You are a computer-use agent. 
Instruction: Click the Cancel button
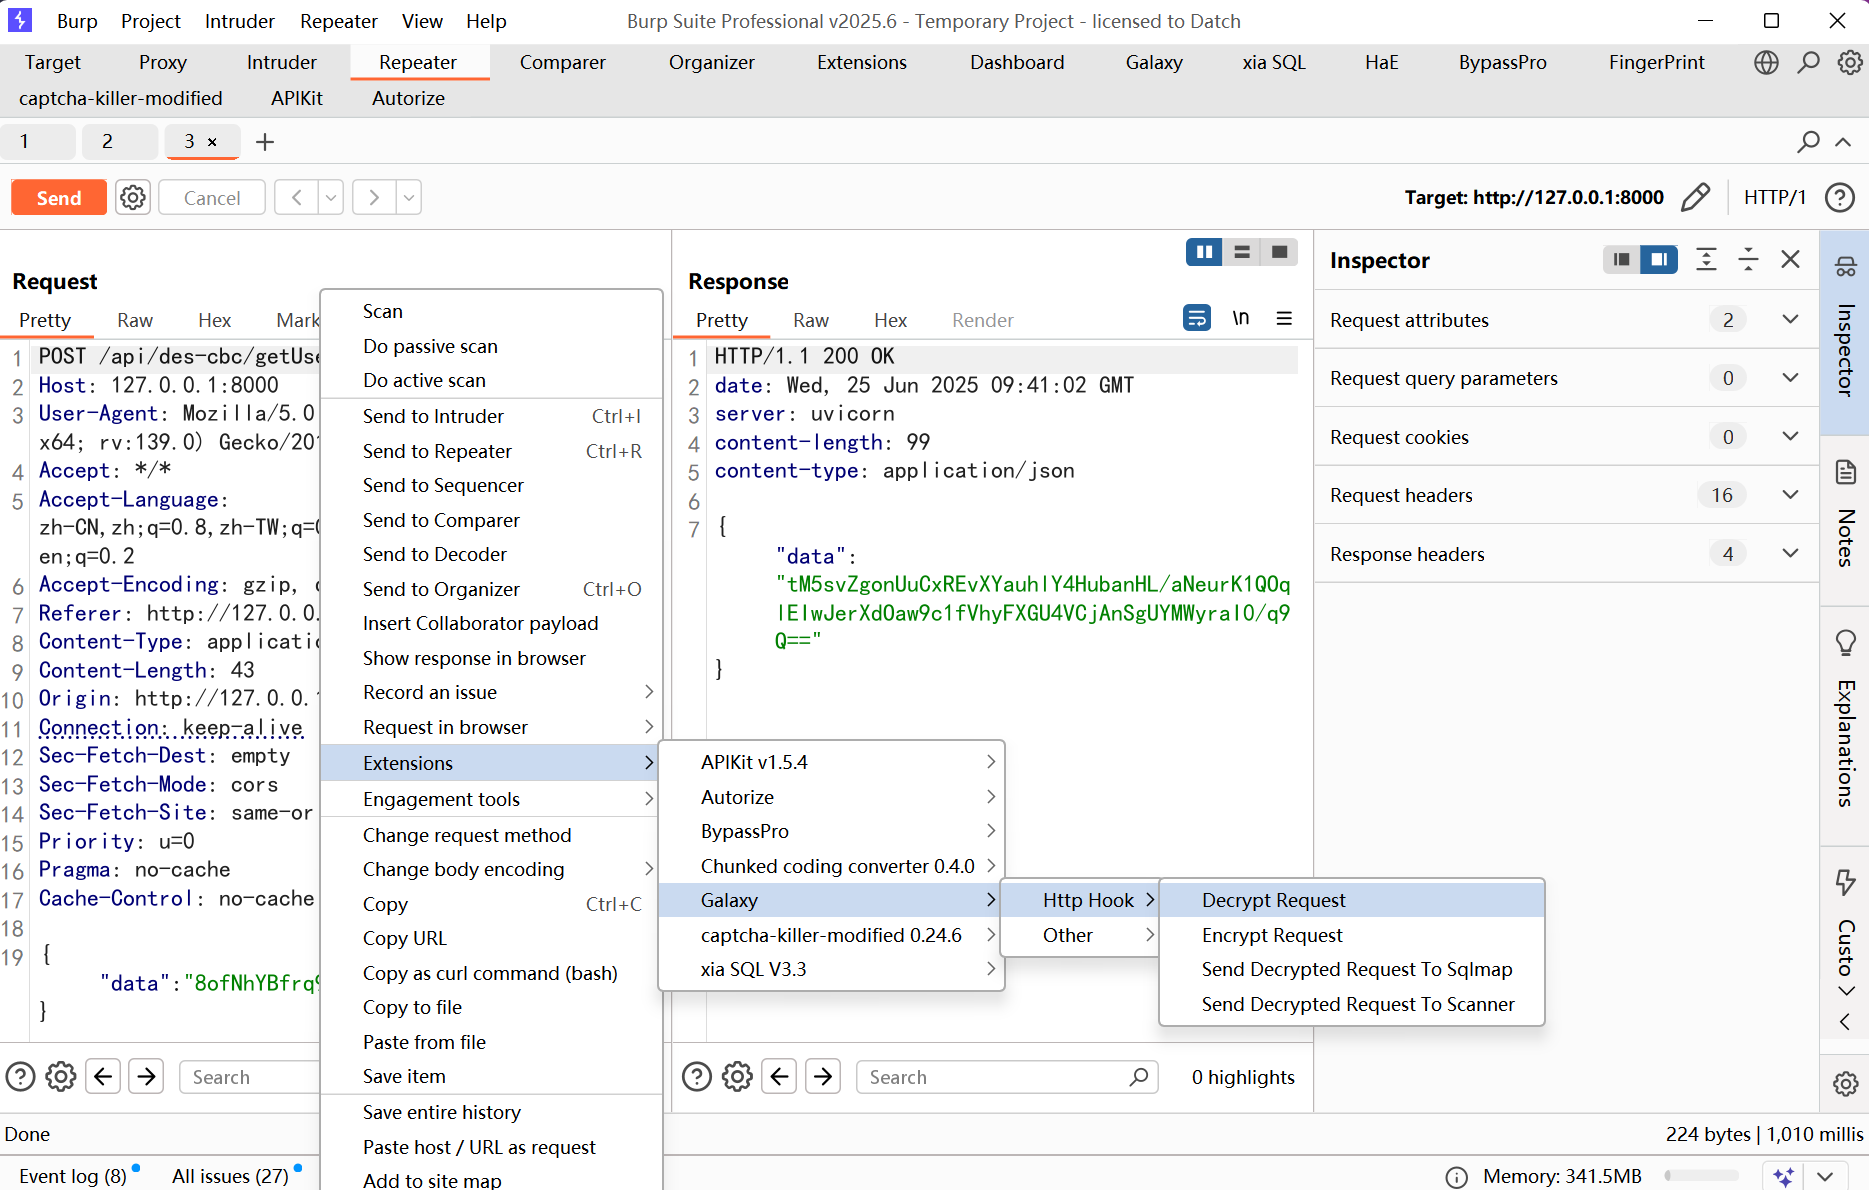[212, 198]
